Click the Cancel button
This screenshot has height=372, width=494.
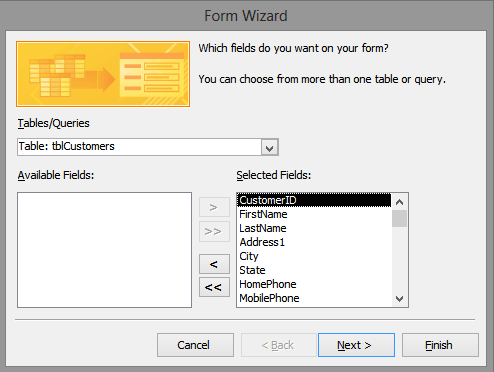pos(195,345)
